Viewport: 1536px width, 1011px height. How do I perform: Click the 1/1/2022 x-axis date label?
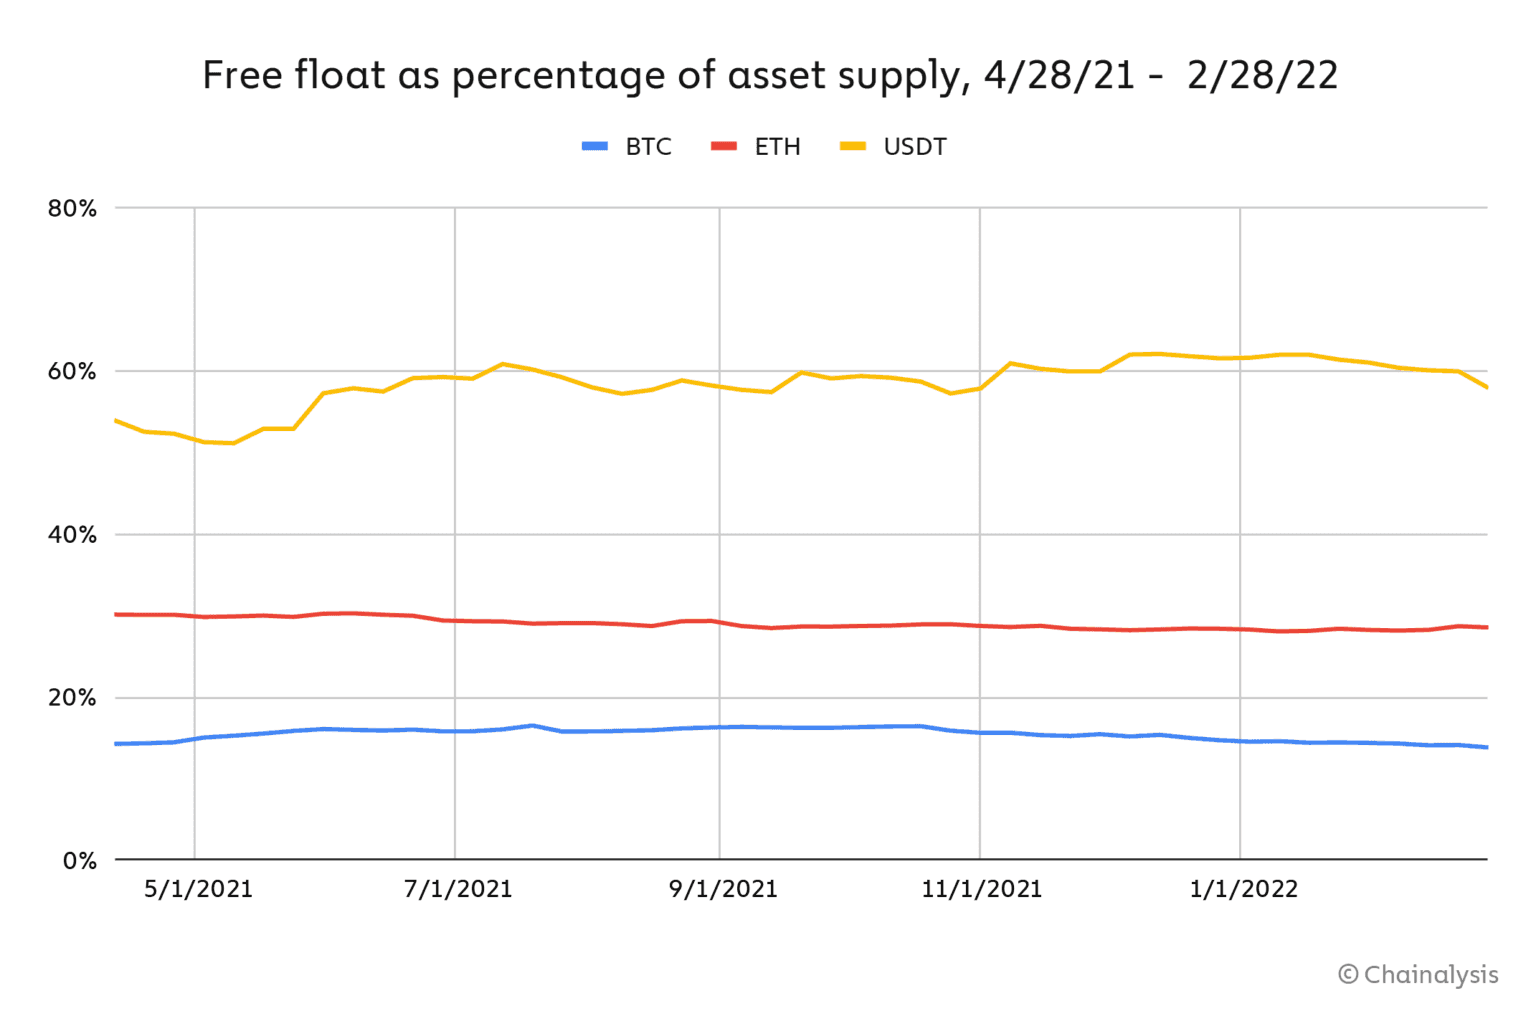point(1243,889)
